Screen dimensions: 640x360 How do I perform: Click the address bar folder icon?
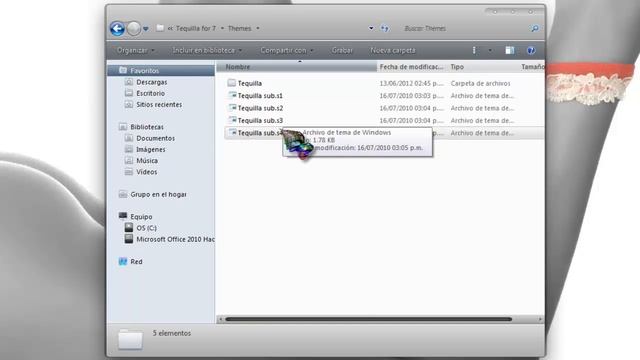point(160,28)
